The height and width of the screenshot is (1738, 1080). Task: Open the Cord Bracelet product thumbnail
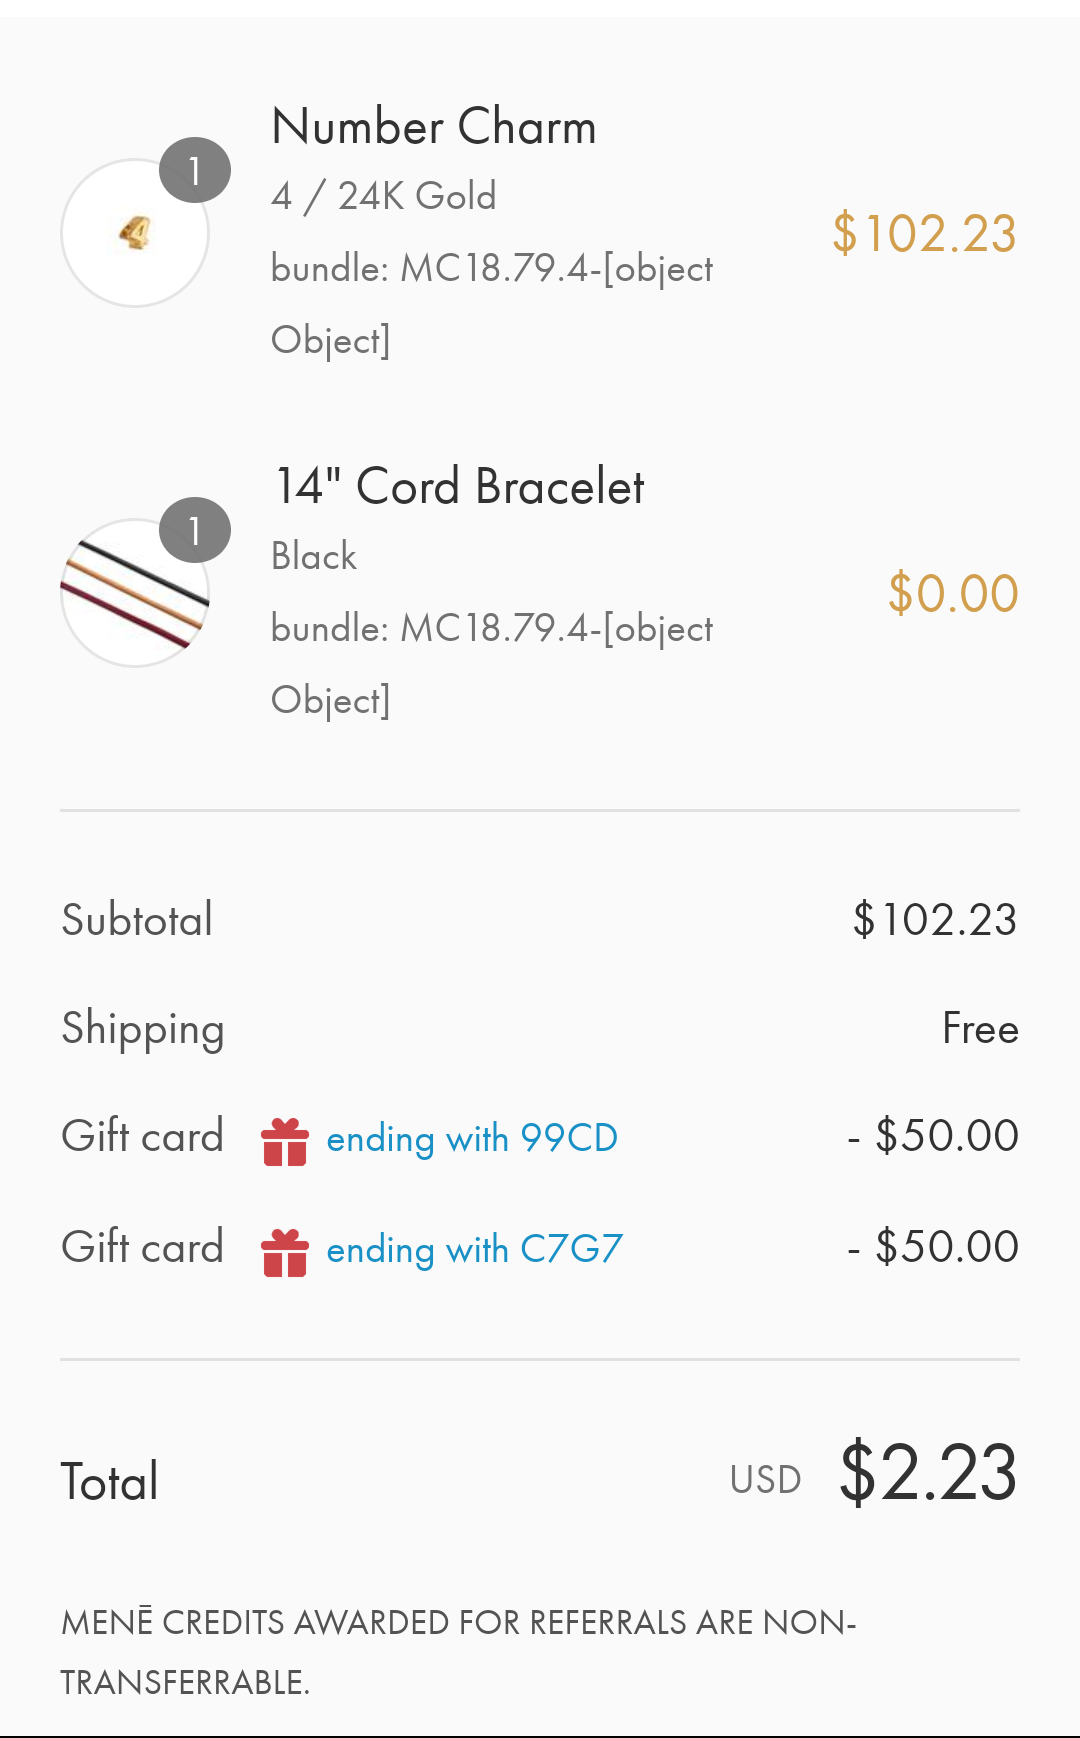click(x=135, y=593)
